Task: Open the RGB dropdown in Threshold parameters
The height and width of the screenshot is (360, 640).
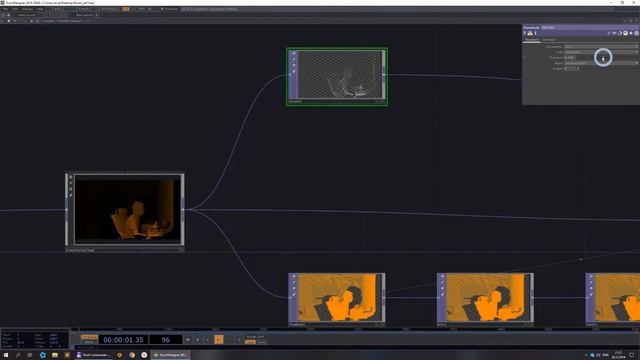Action: click(x=601, y=52)
